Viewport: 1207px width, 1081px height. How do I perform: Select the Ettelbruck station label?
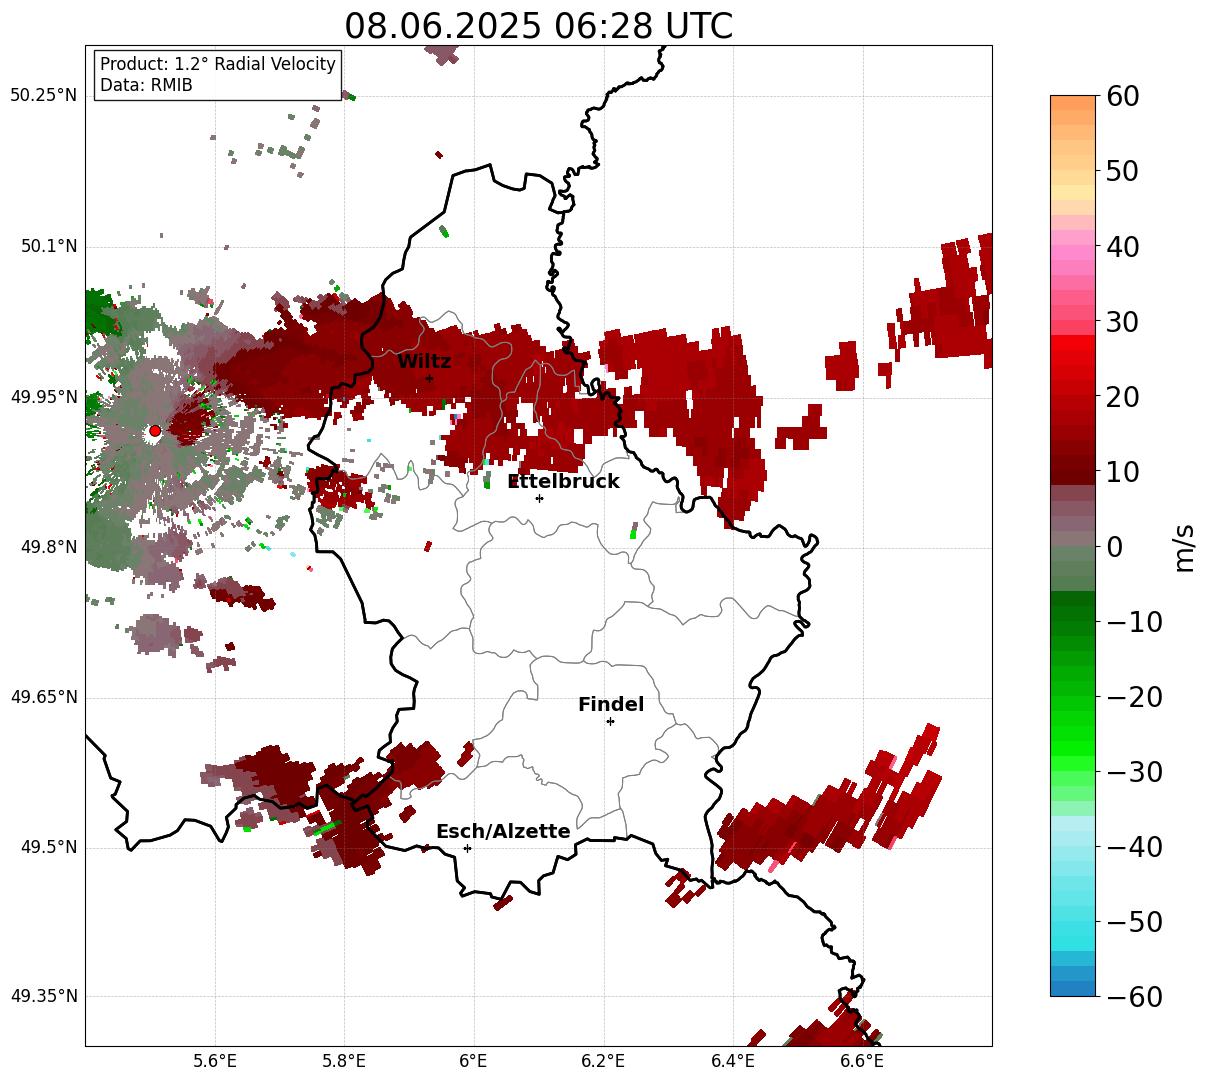point(563,481)
